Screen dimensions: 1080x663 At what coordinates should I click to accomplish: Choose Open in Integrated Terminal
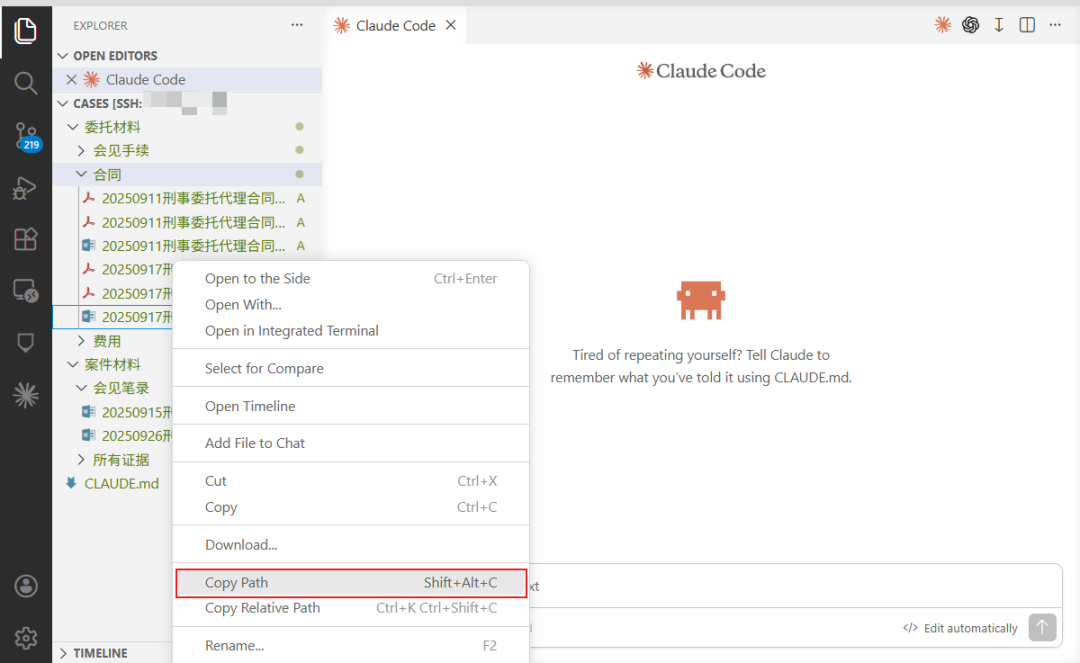351,330
